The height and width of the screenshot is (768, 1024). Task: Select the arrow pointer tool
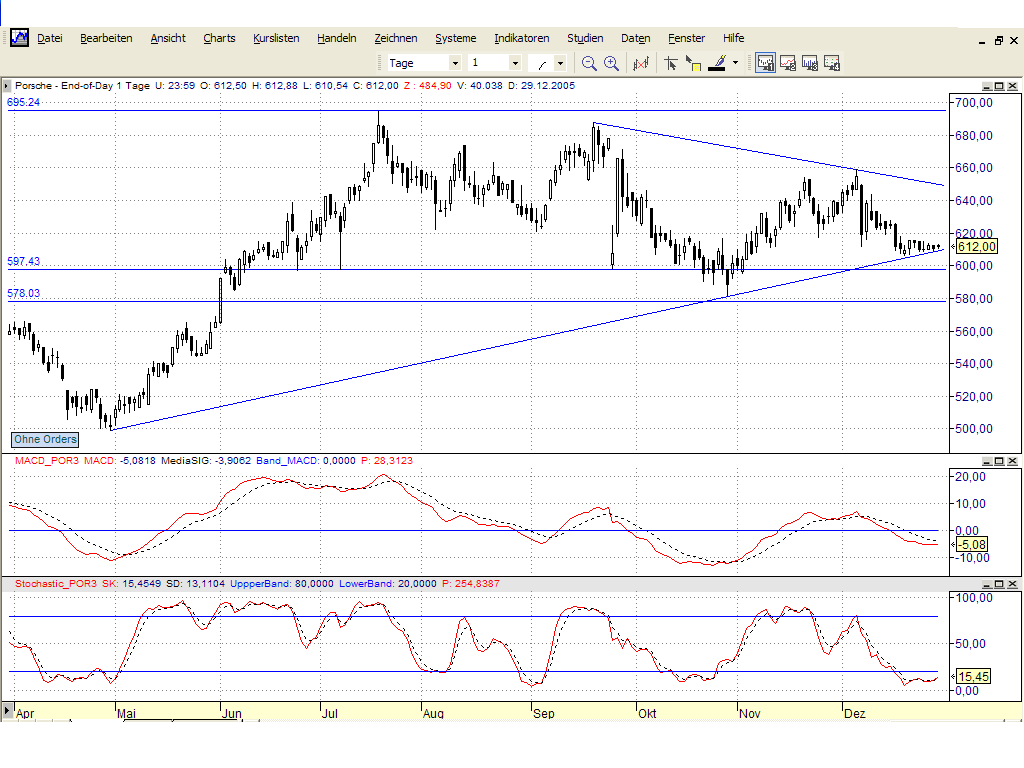671,62
